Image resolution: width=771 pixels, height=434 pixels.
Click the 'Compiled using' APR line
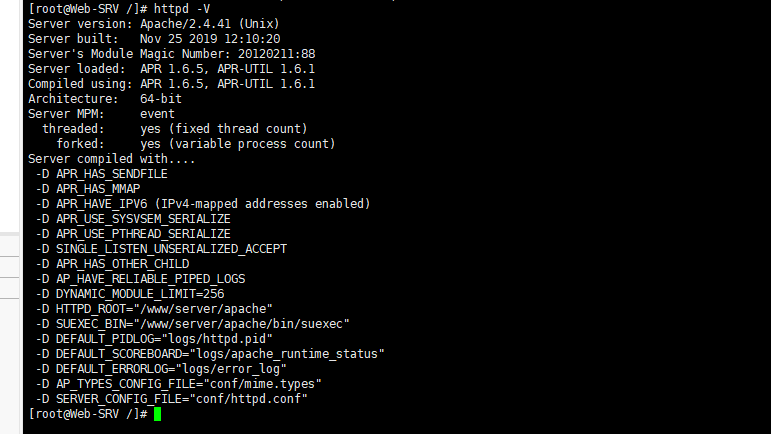pyautogui.click(x=171, y=84)
